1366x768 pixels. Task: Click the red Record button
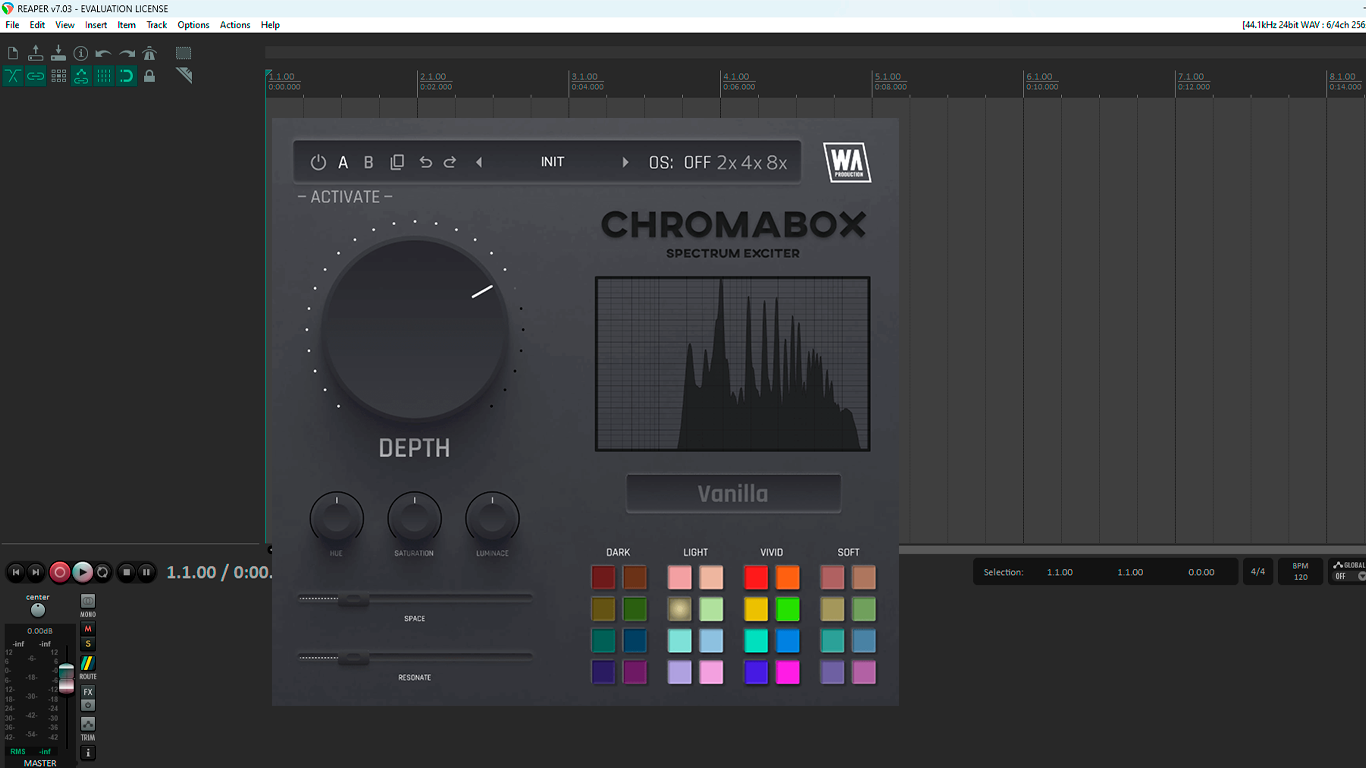click(60, 572)
